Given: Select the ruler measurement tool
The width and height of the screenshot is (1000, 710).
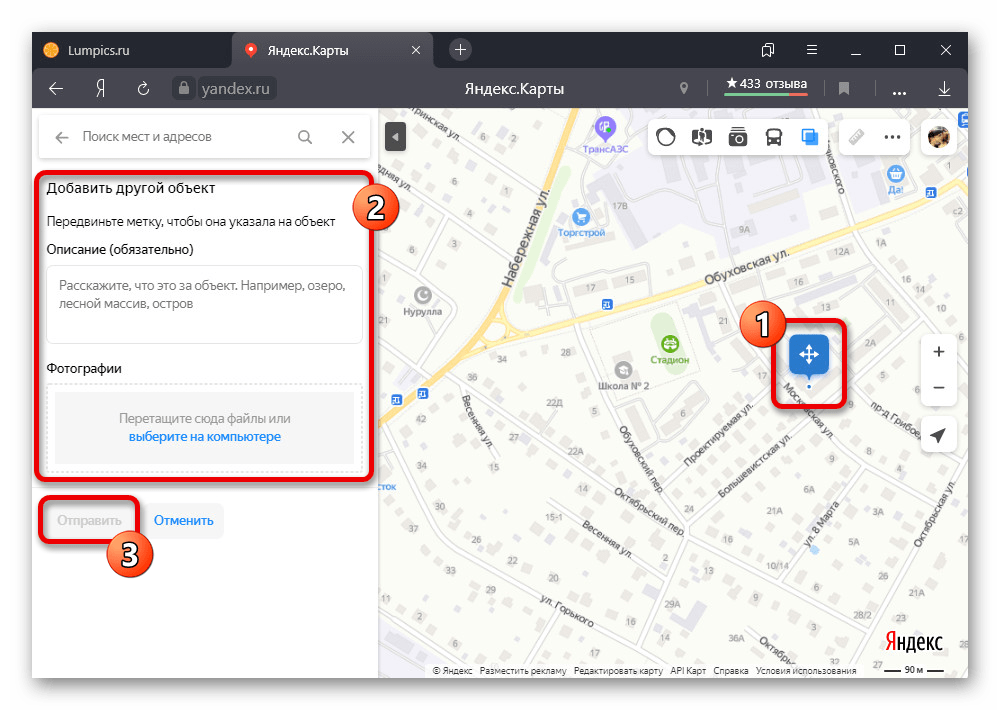Looking at the screenshot, I should [857, 137].
